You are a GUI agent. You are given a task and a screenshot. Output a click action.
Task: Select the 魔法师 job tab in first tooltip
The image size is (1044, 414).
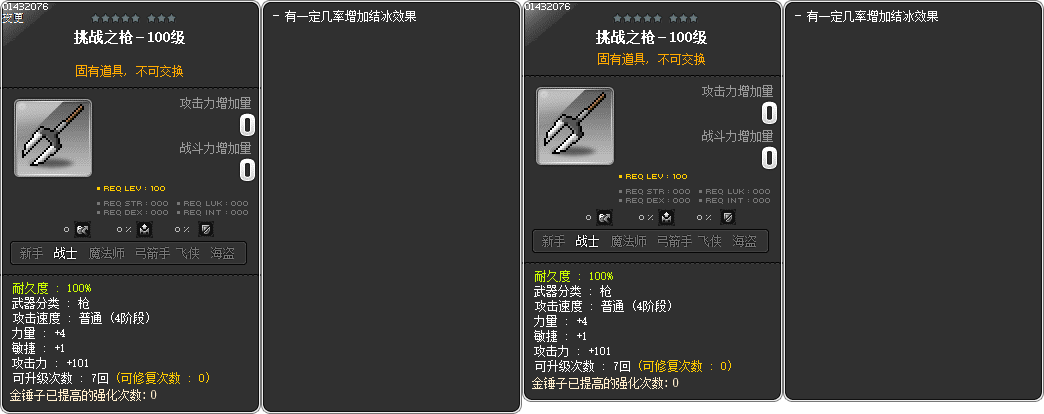(107, 254)
